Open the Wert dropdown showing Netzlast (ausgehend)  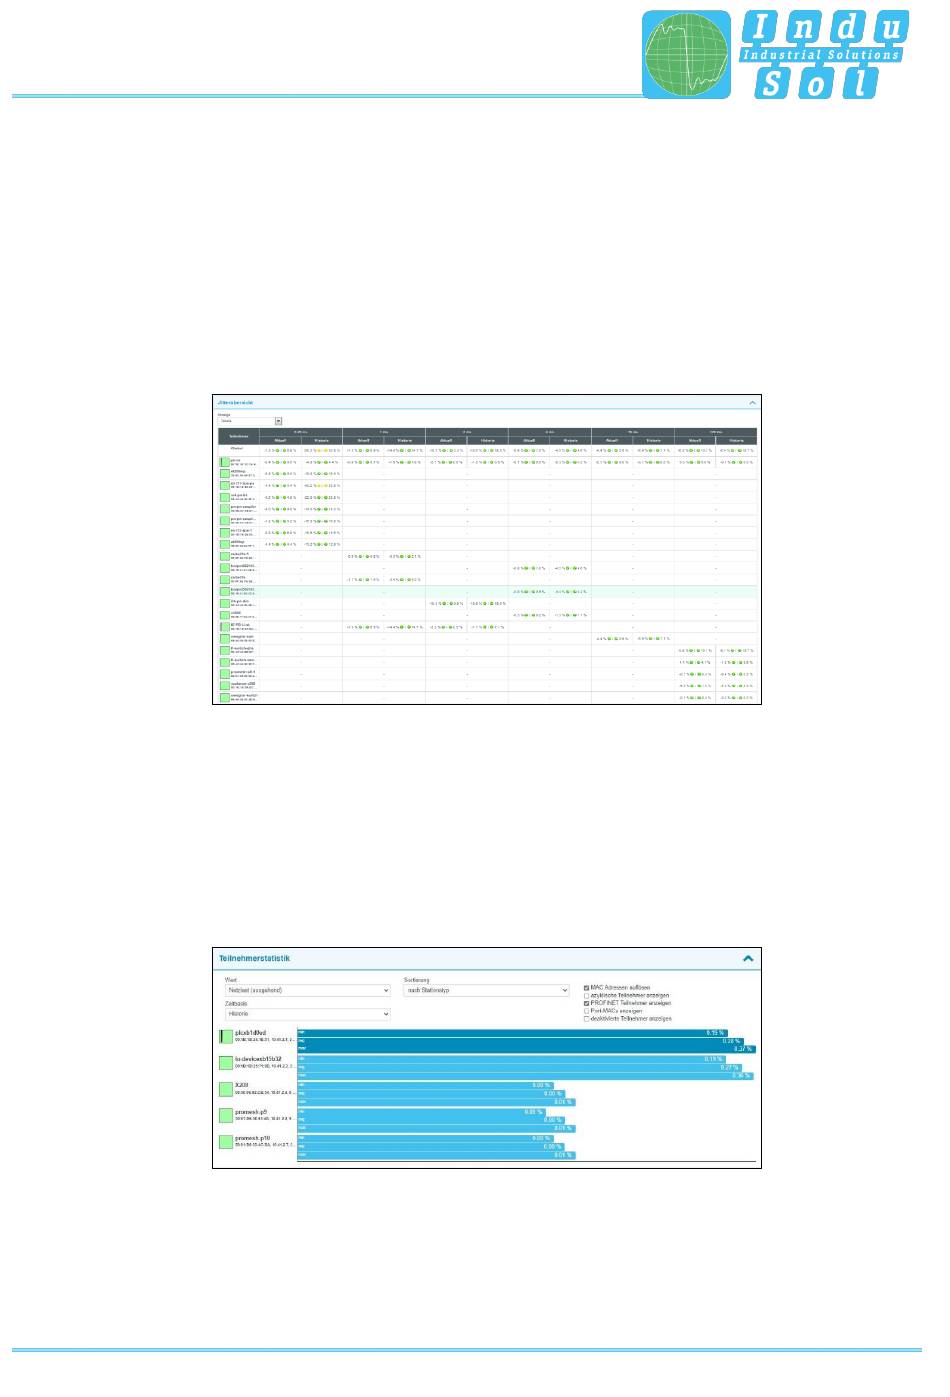pos(306,991)
